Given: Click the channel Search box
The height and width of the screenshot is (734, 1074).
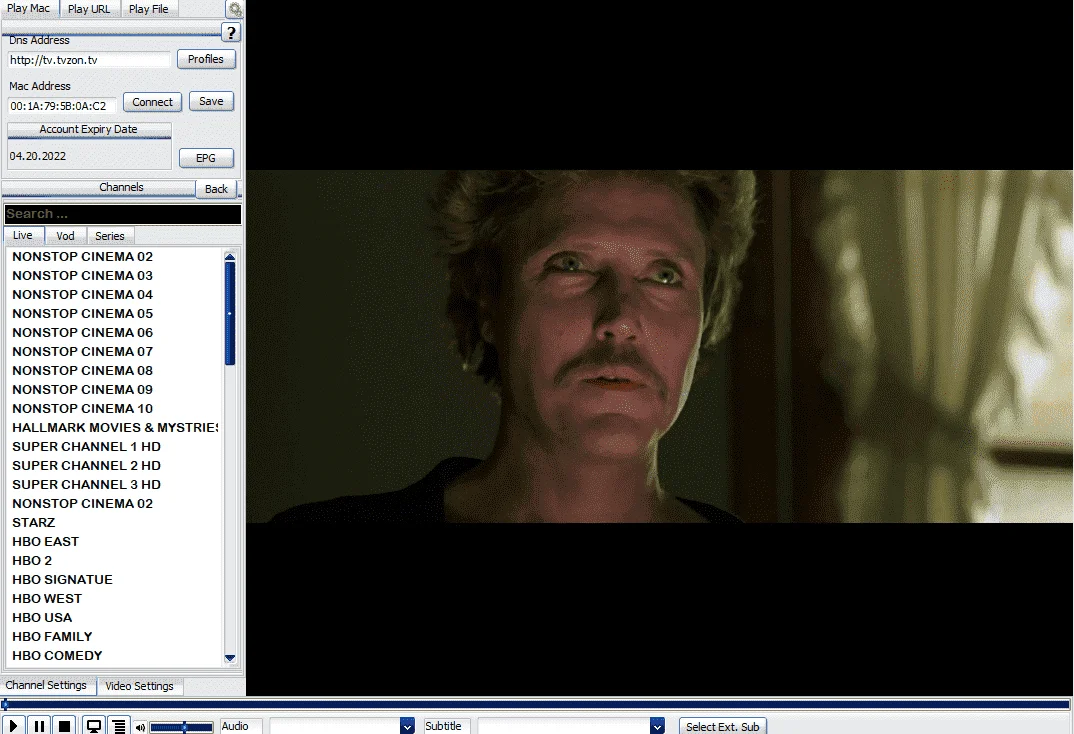Looking at the screenshot, I should click(x=123, y=214).
